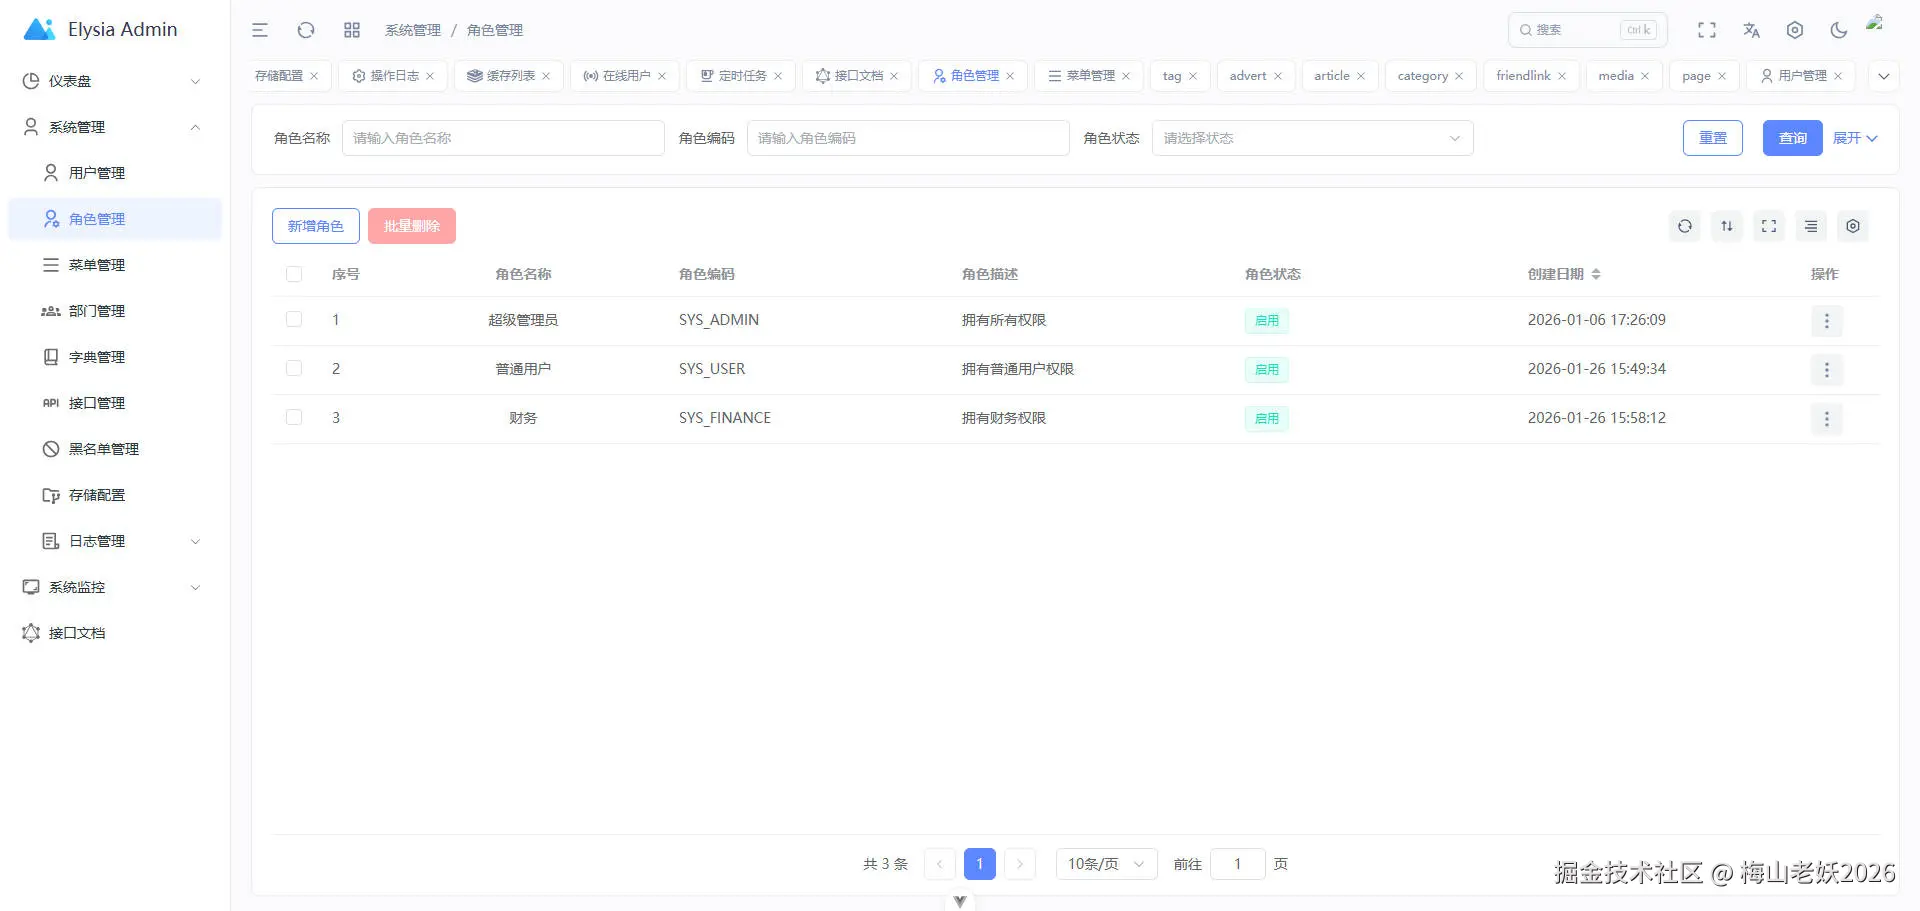Click 系统管理 in breadcrumb
Image resolution: width=1920 pixels, height=911 pixels.
413,30
